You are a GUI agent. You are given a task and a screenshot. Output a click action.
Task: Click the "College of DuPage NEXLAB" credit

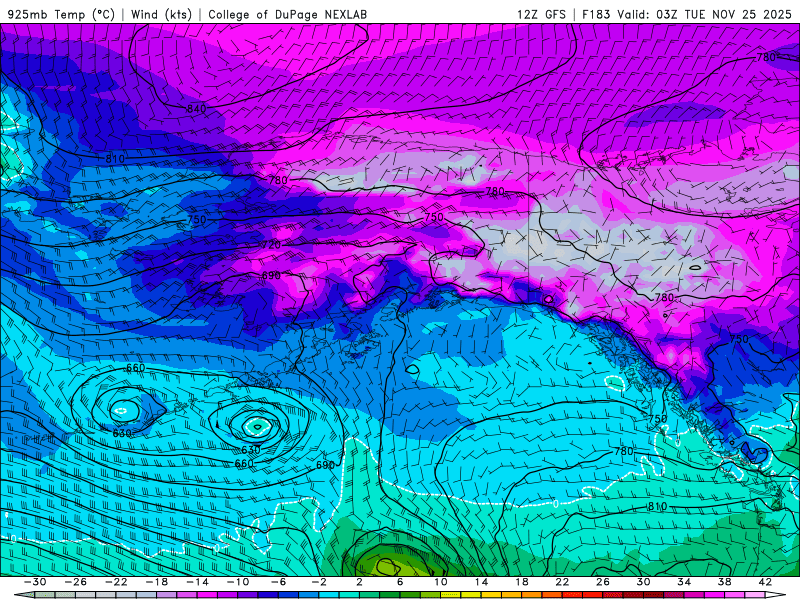click(x=287, y=14)
